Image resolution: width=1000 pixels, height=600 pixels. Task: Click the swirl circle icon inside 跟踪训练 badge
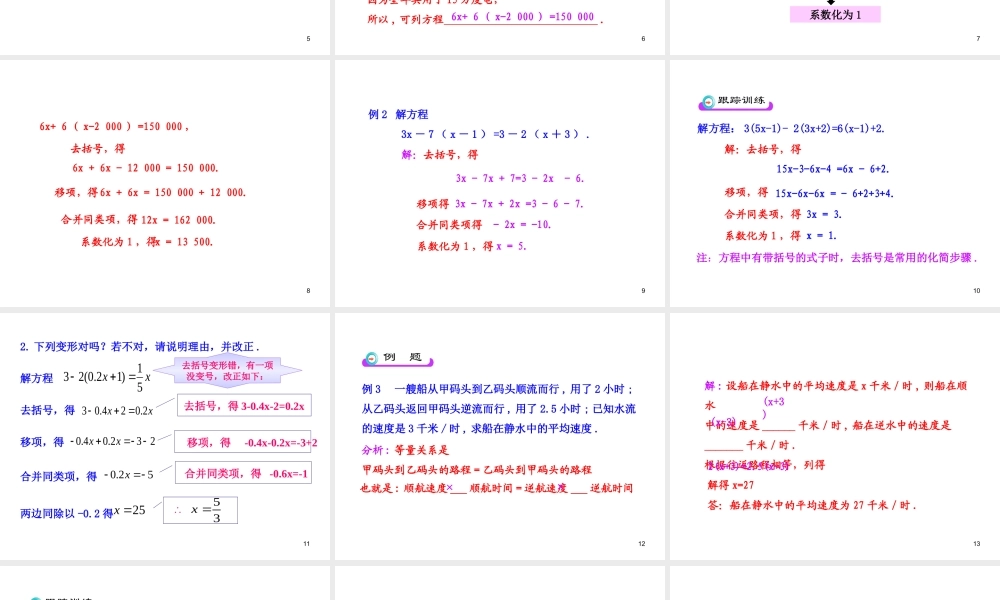pyautogui.click(x=707, y=101)
